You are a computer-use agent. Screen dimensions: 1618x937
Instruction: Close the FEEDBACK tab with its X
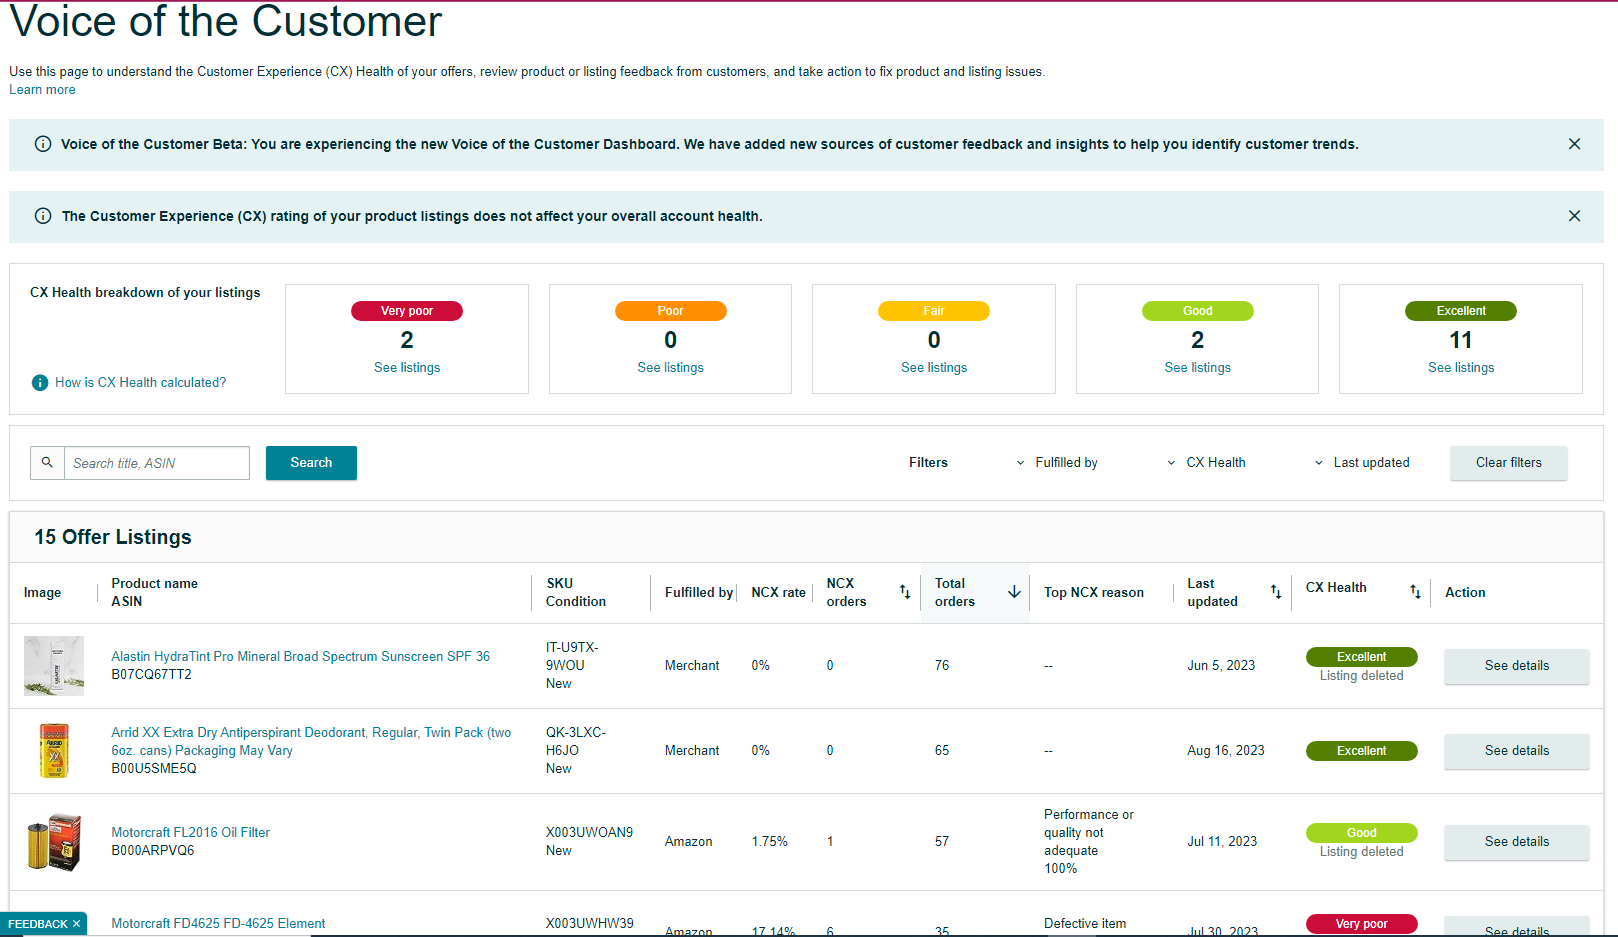(x=77, y=924)
